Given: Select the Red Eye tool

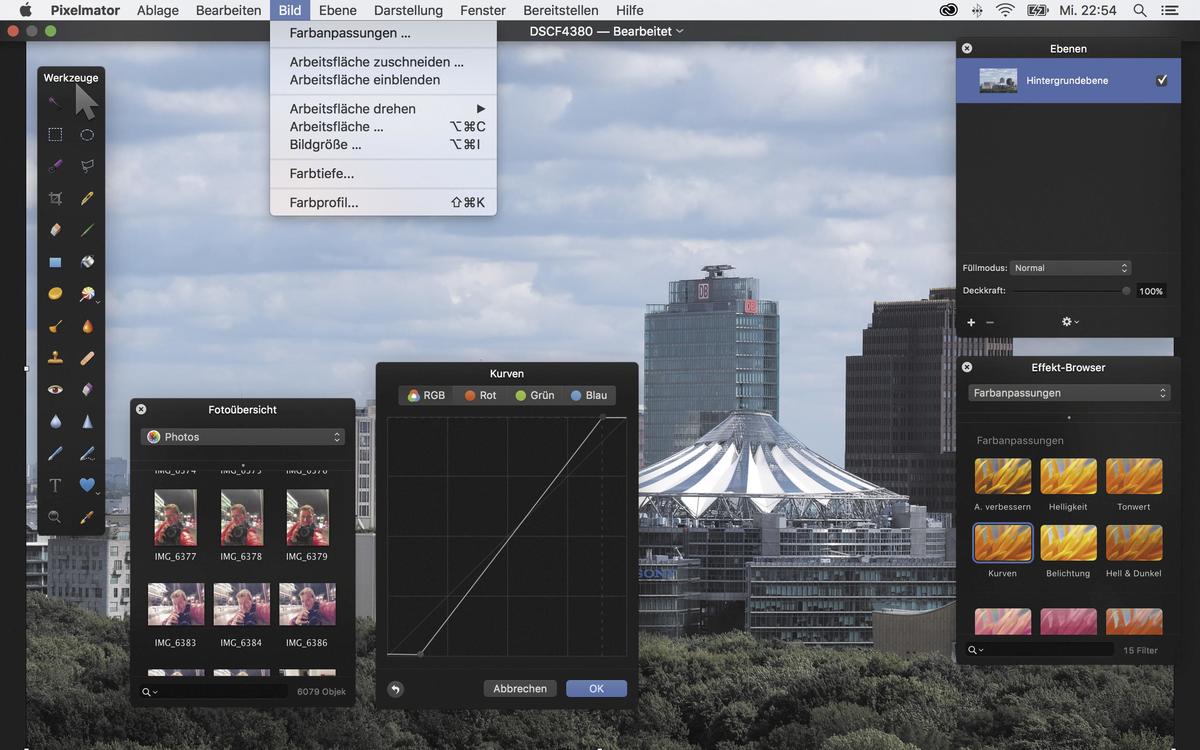Looking at the screenshot, I should (x=55, y=389).
